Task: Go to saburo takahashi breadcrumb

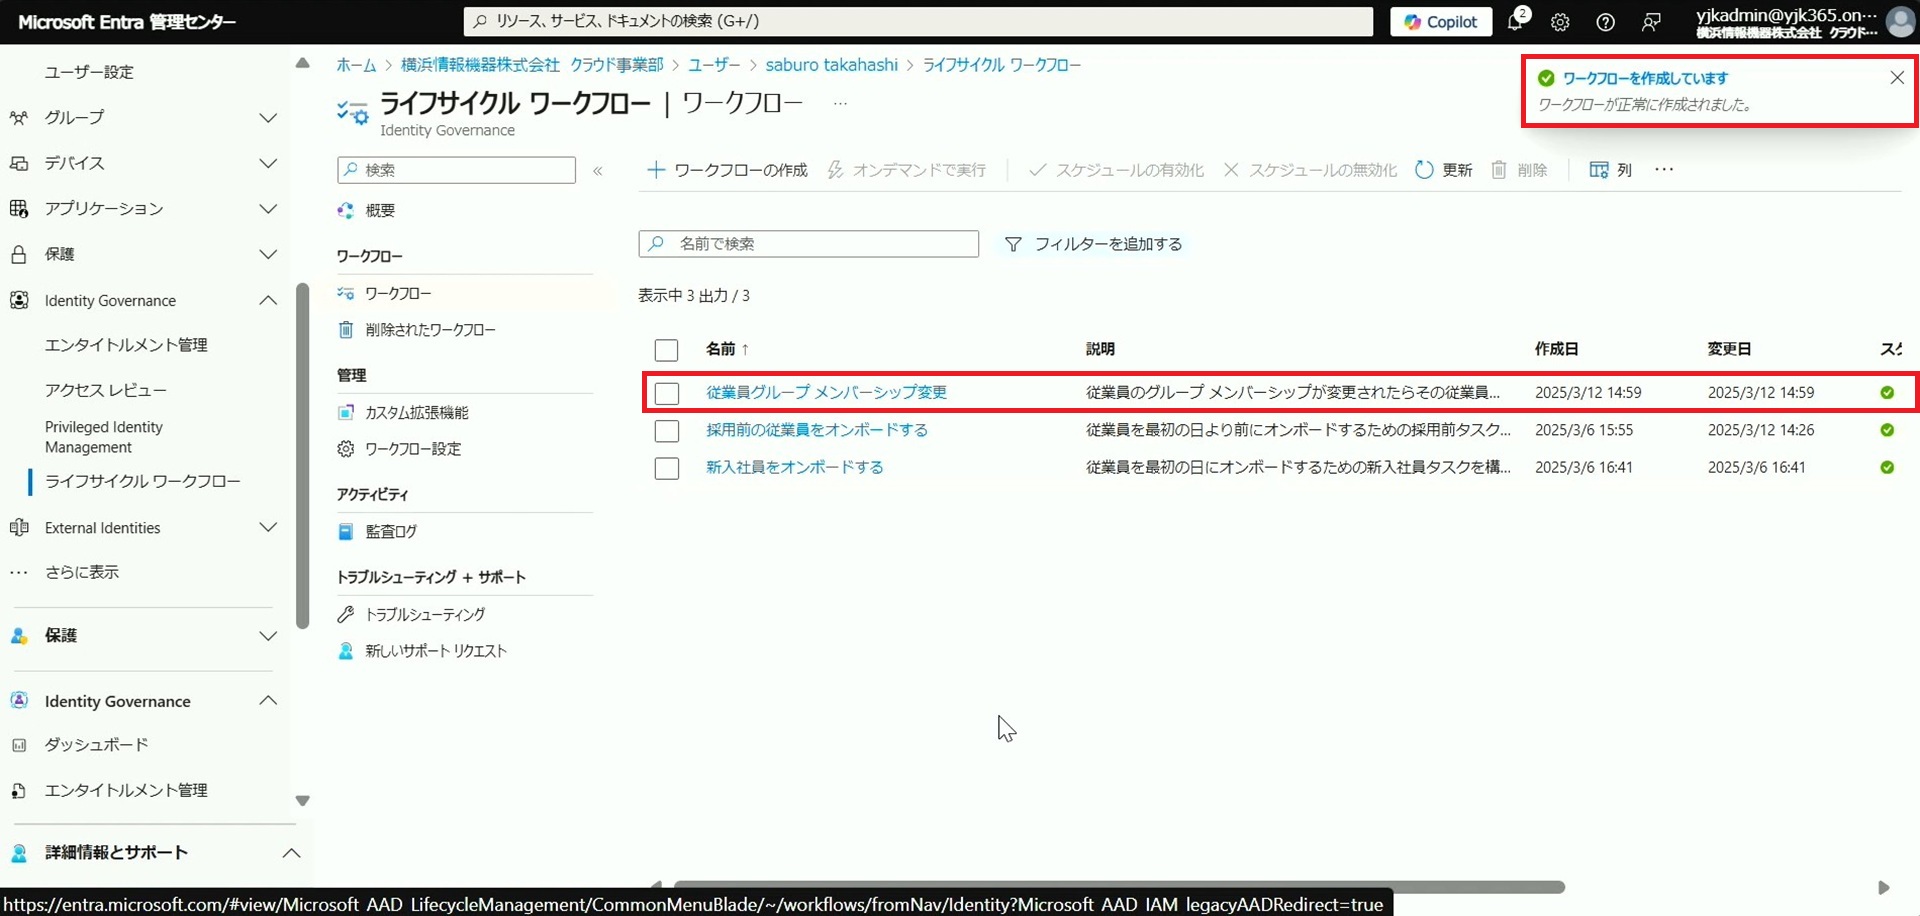Action: click(x=832, y=65)
